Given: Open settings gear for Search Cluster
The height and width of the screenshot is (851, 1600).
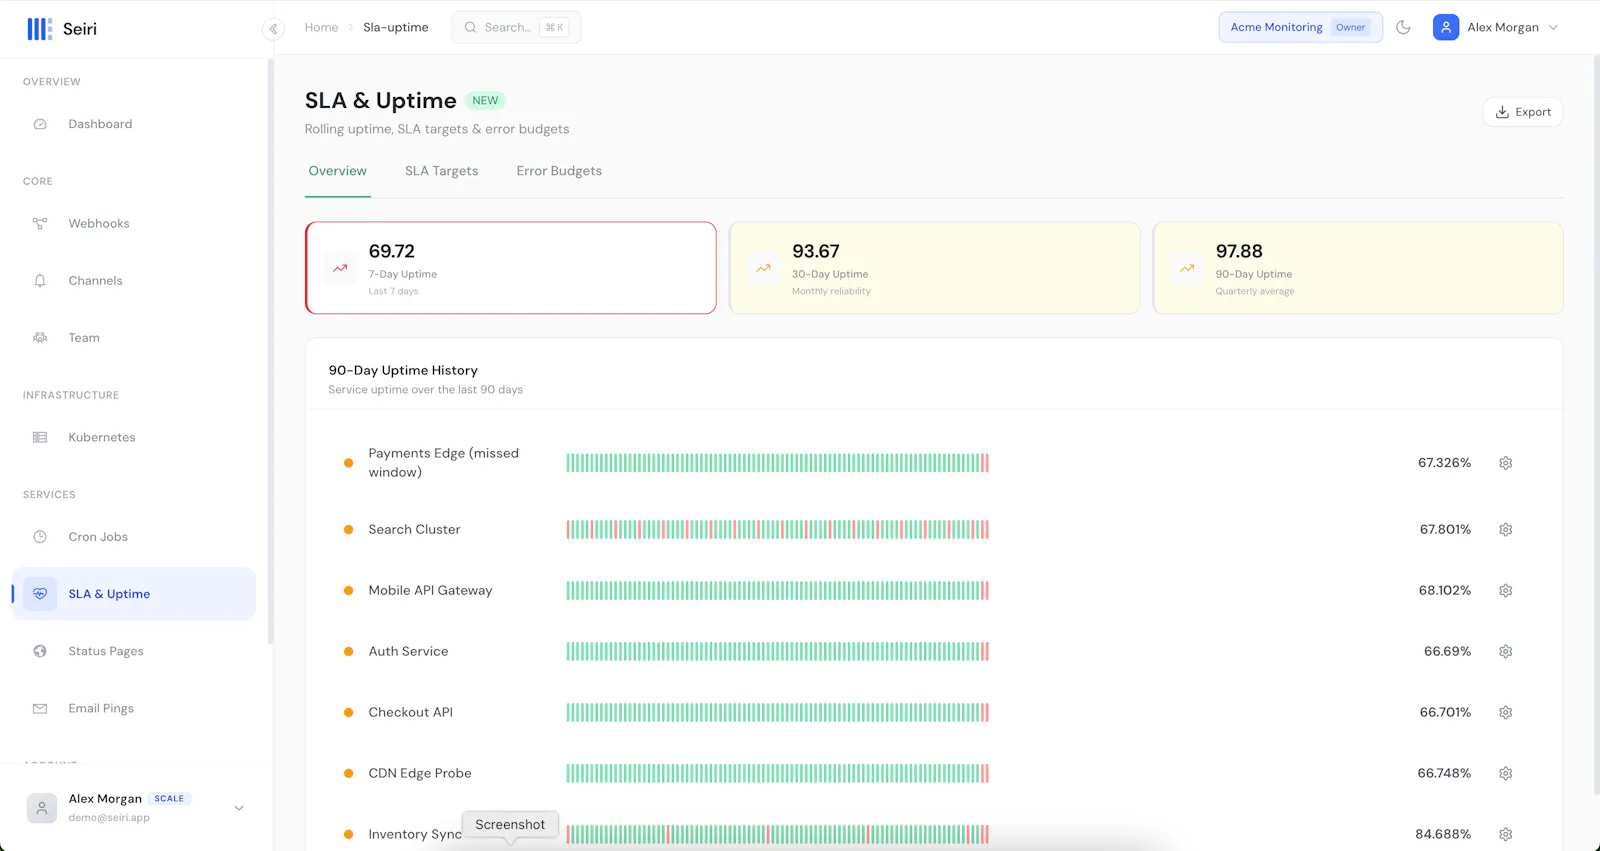Looking at the screenshot, I should (1505, 530).
